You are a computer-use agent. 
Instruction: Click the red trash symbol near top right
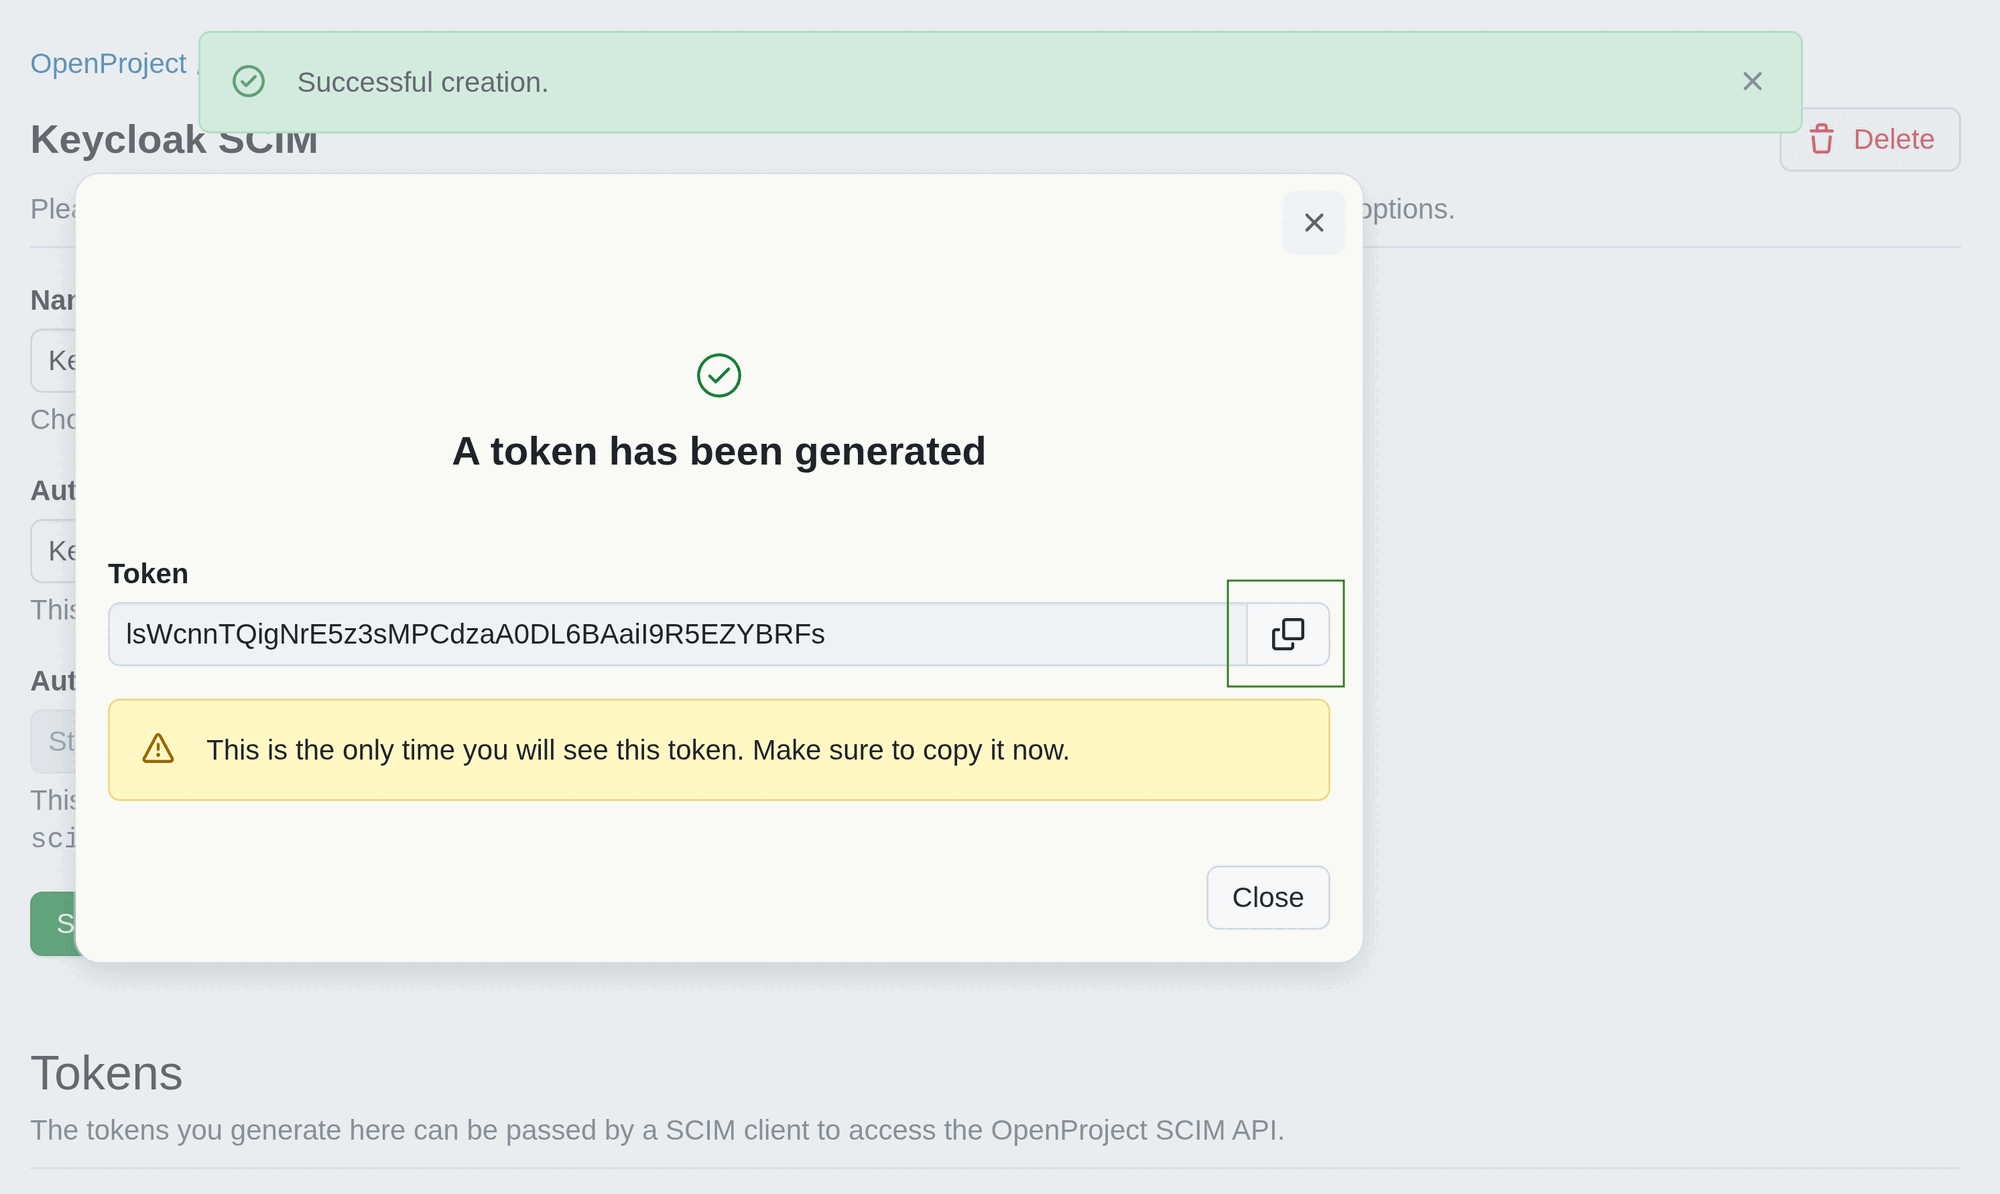(1823, 139)
